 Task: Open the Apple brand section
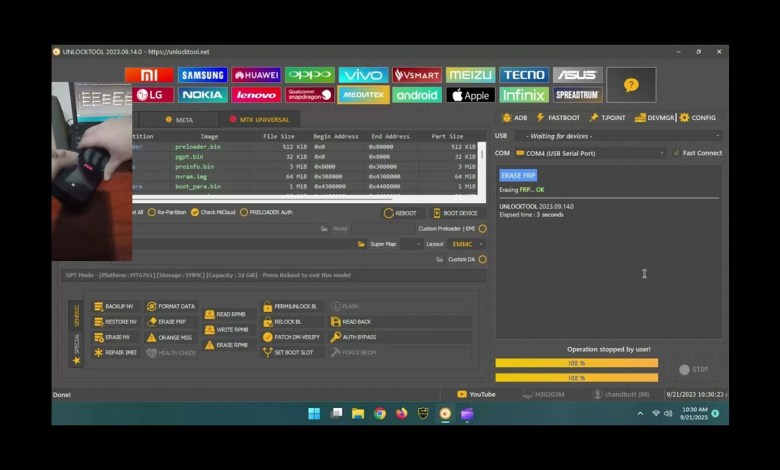coord(470,95)
